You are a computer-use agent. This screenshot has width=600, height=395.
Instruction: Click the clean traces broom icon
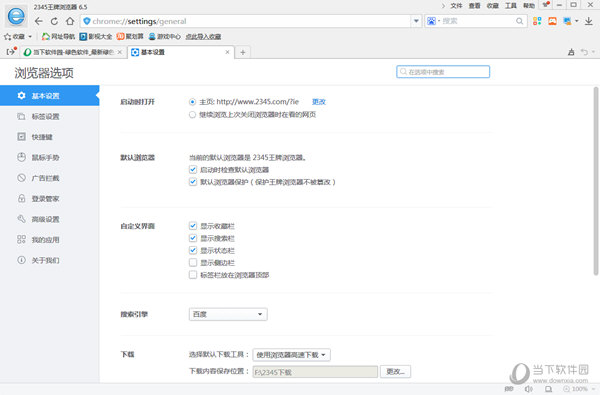pos(571,52)
